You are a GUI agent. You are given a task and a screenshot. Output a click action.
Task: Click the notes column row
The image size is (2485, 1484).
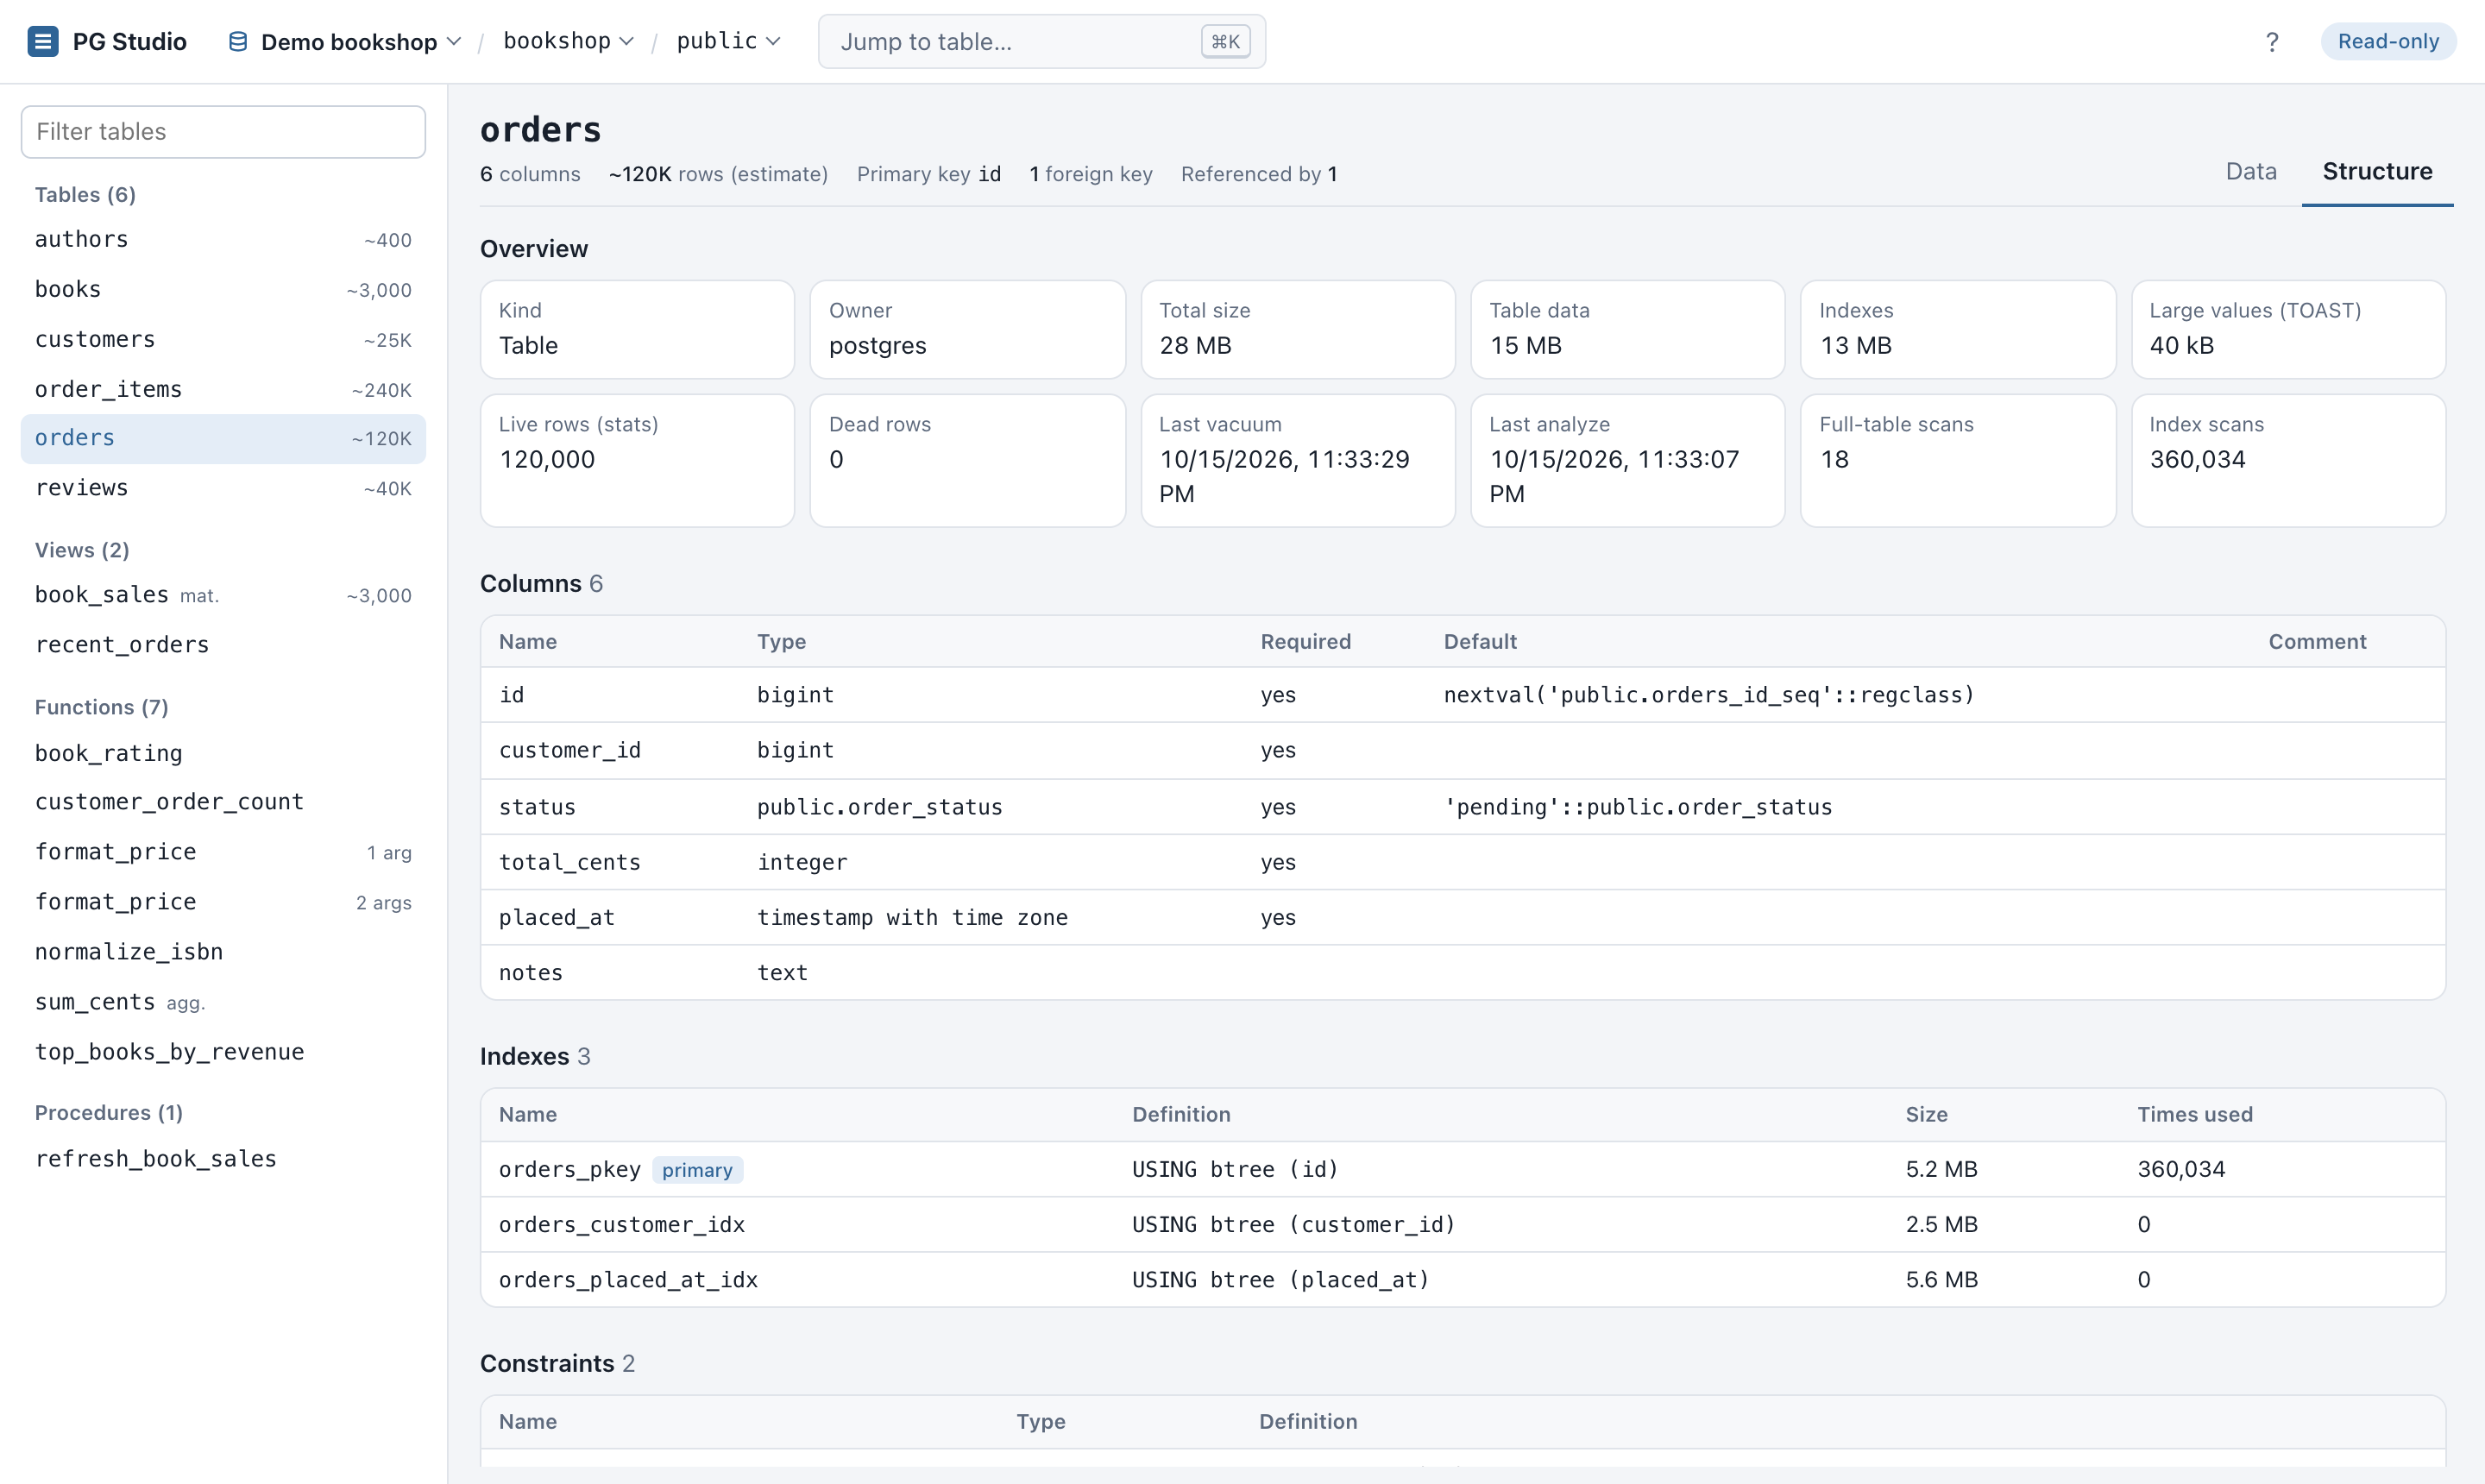[x=1462, y=973]
